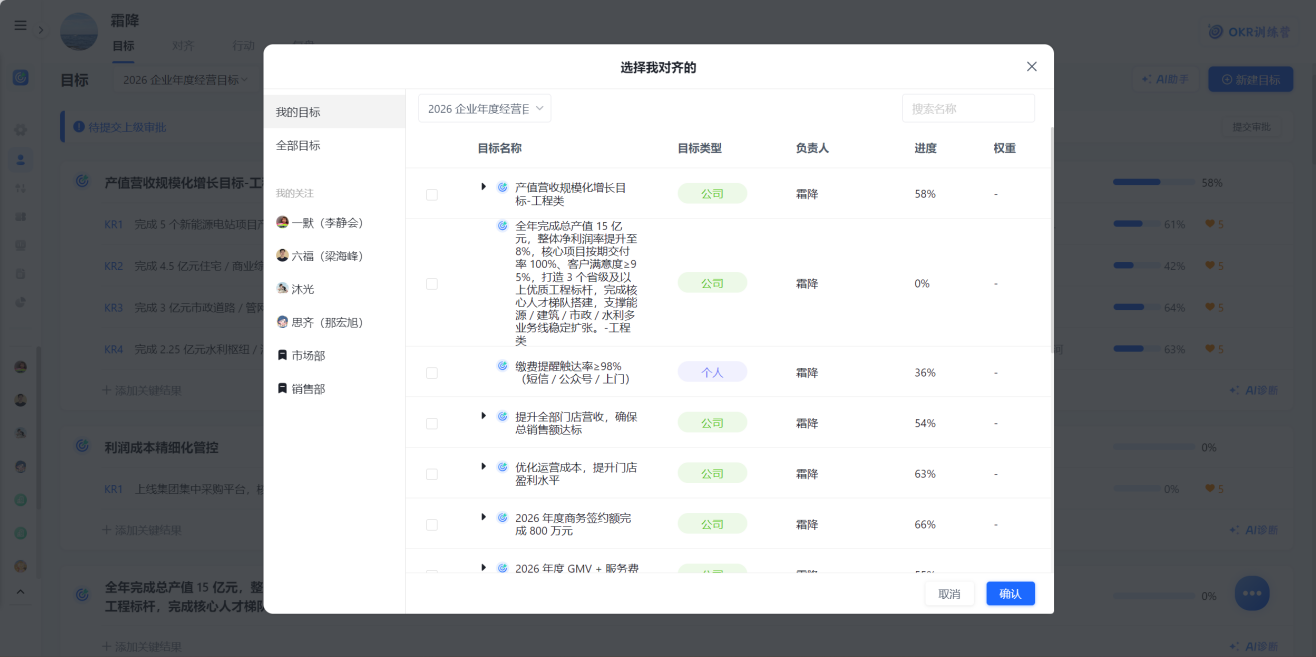
Task: Click the floating chat bubble with three dots
Action: click(x=1252, y=593)
